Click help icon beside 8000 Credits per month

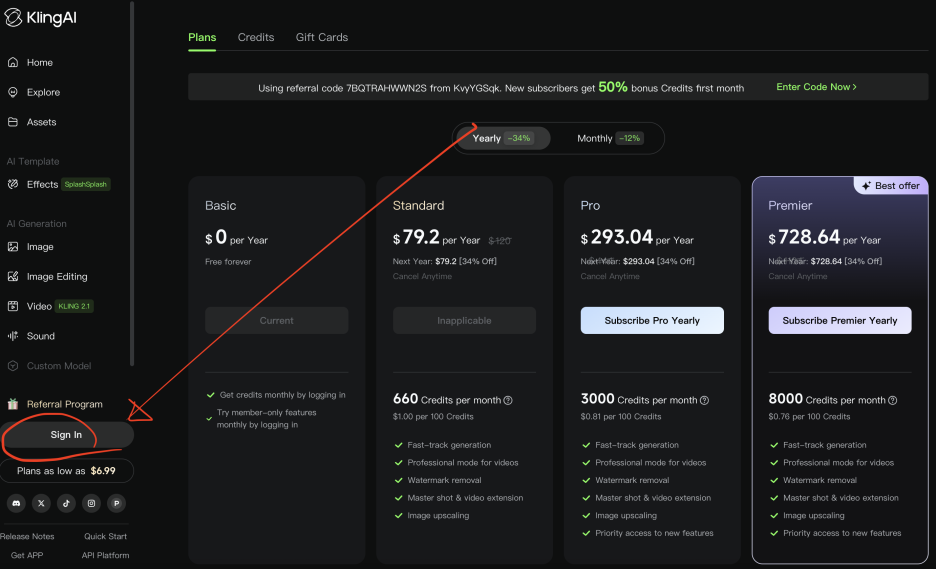click(x=892, y=401)
